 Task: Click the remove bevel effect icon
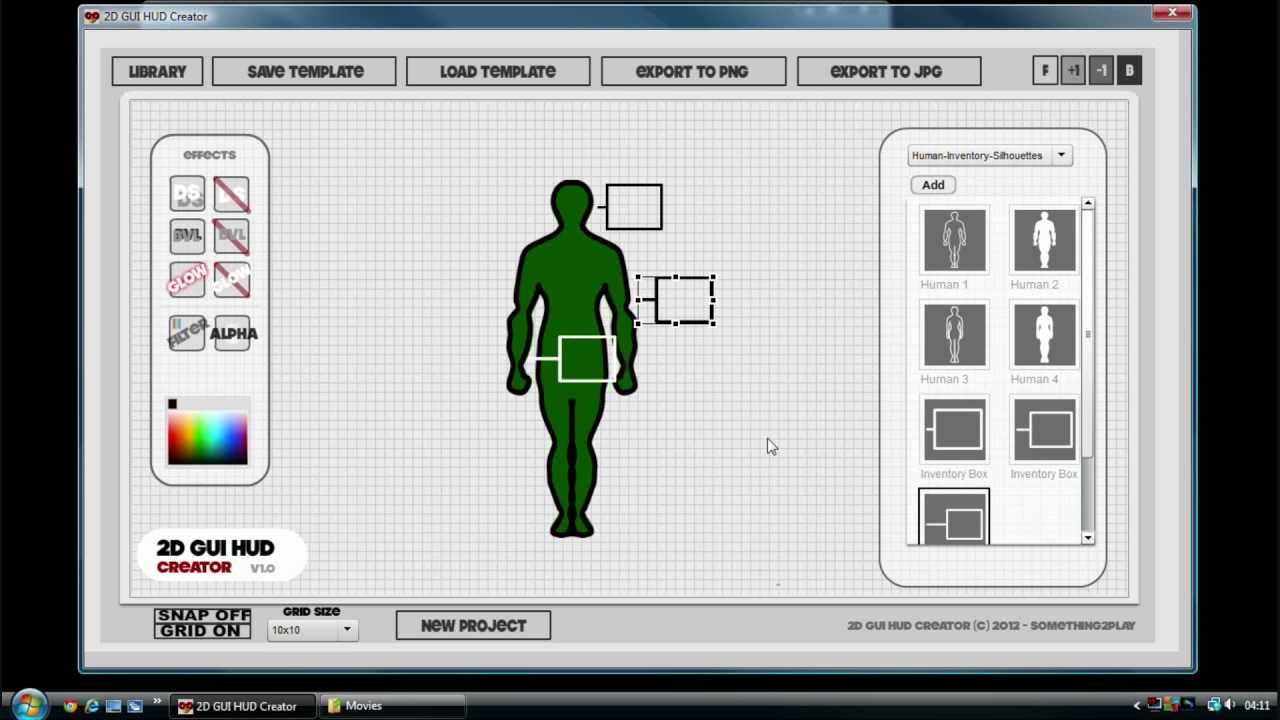231,235
